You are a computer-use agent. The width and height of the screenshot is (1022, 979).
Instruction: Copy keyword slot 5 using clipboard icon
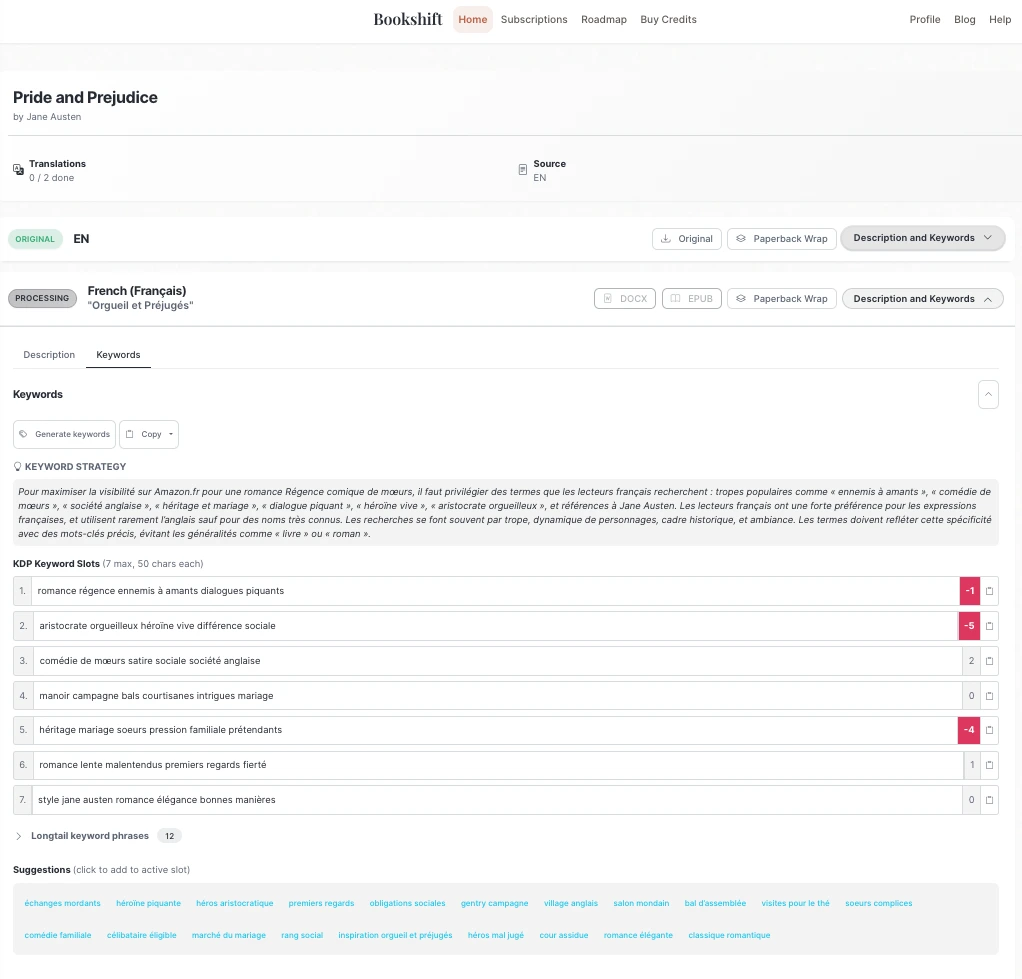coord(989,730)
